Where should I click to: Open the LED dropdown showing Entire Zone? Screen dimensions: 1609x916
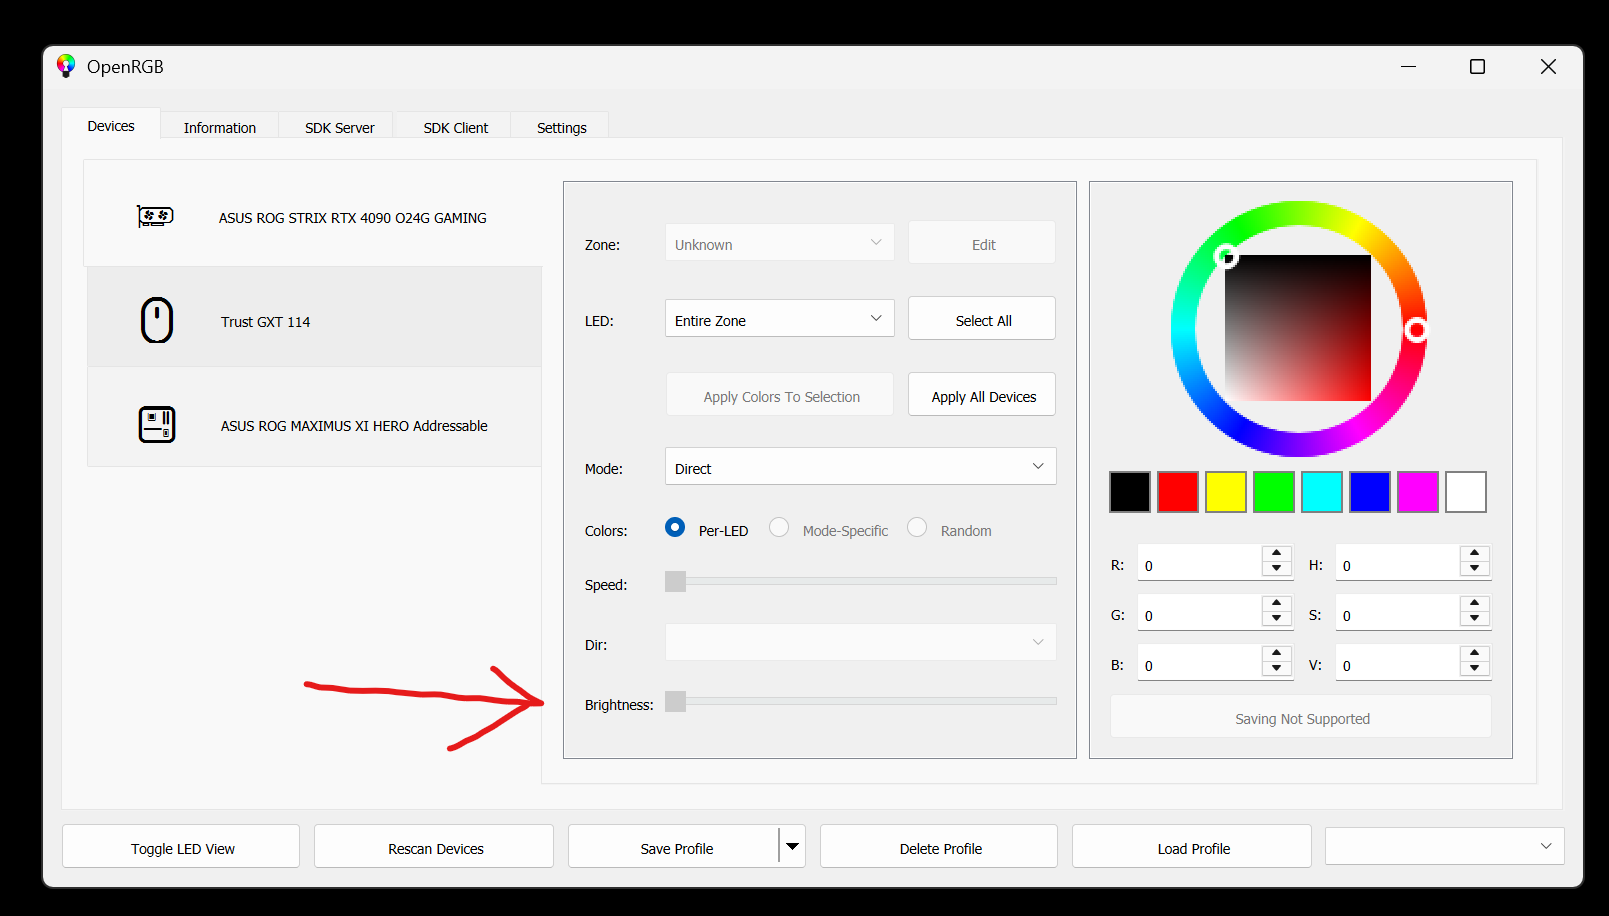coord(780,319)
